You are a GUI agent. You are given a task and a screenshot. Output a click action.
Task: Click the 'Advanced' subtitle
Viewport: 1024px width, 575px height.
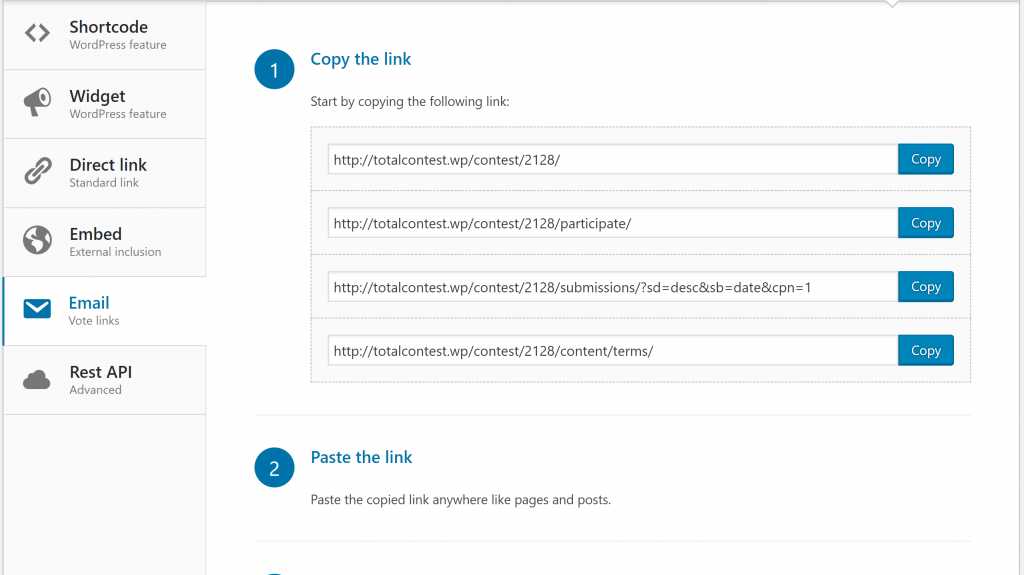(95, 390)
